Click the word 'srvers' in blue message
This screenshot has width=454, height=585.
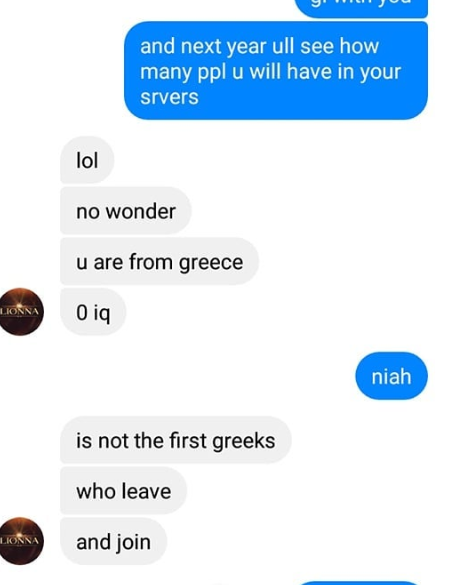coord(169,97)
